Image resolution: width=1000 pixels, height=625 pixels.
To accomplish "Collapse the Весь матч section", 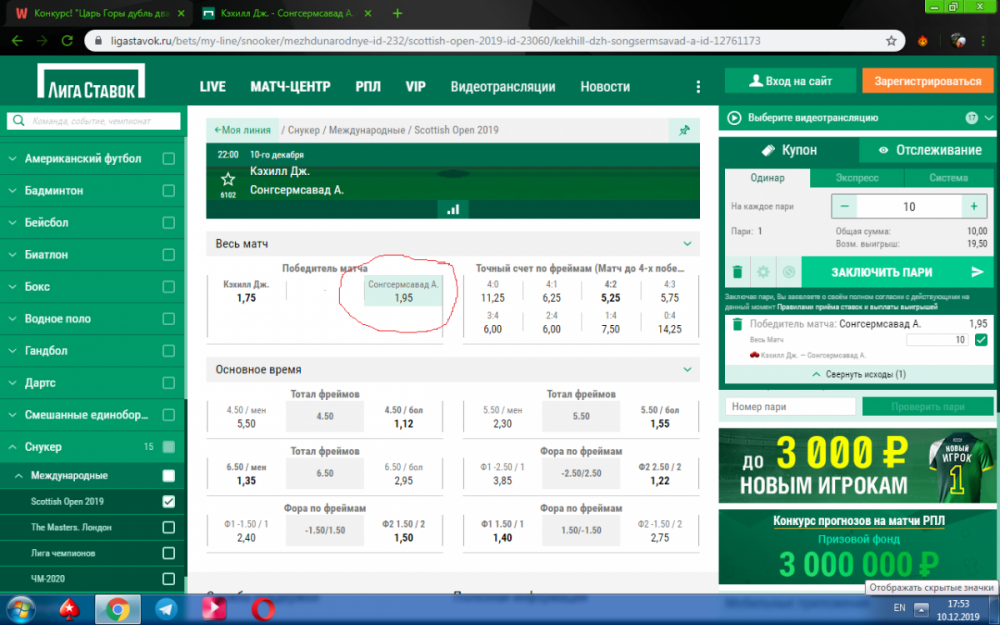I will click(x=687, y=243).
